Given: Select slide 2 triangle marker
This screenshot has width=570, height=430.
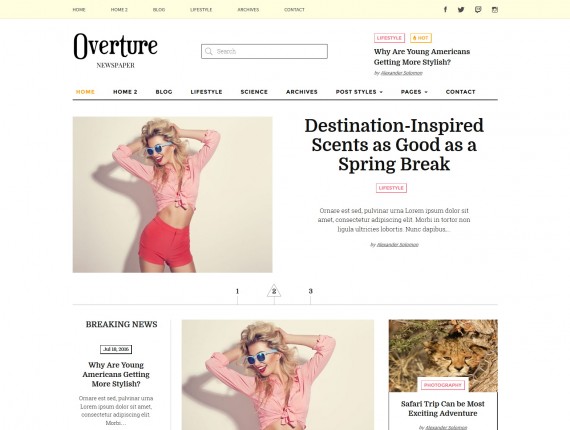Looking at the screenshot, I should click(274, 291).
